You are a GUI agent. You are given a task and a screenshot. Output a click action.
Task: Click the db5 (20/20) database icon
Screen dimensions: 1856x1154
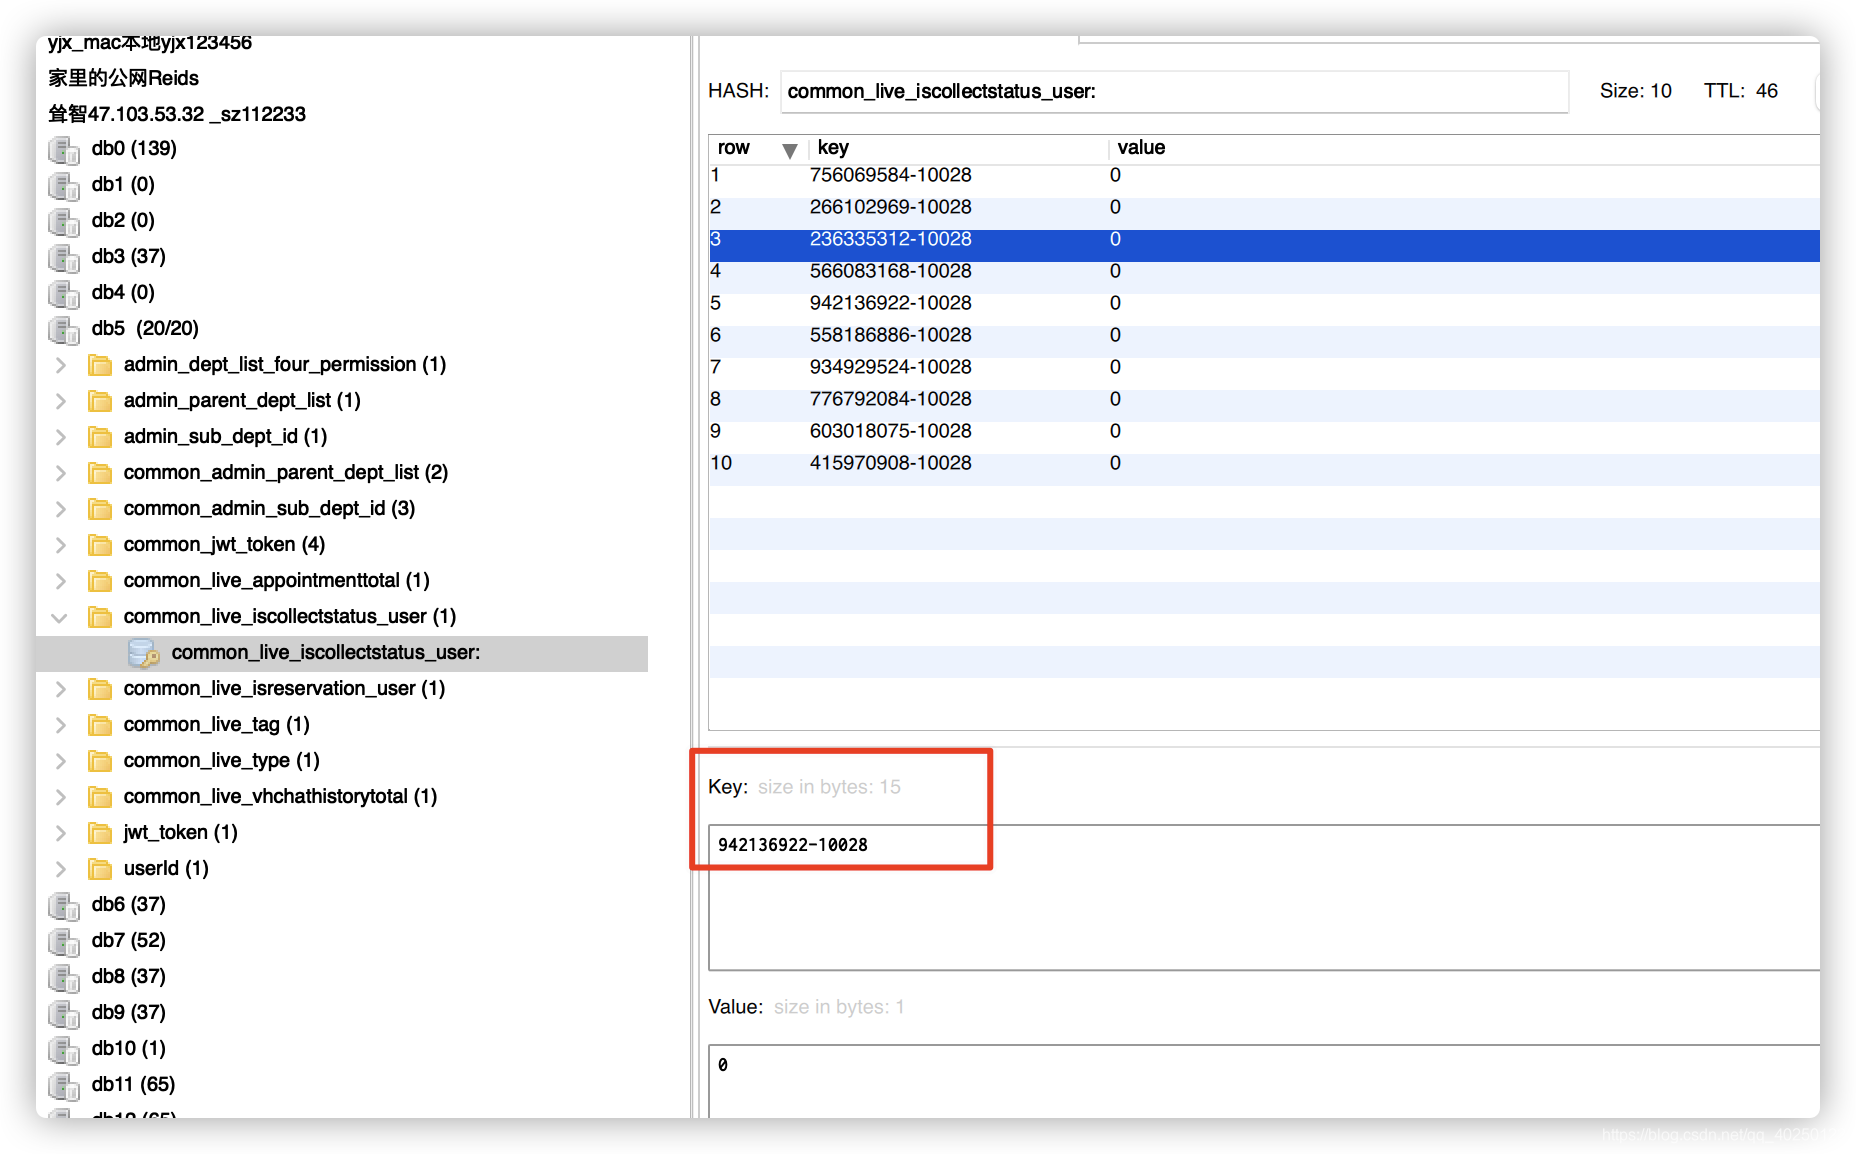(x=64, y=330)
